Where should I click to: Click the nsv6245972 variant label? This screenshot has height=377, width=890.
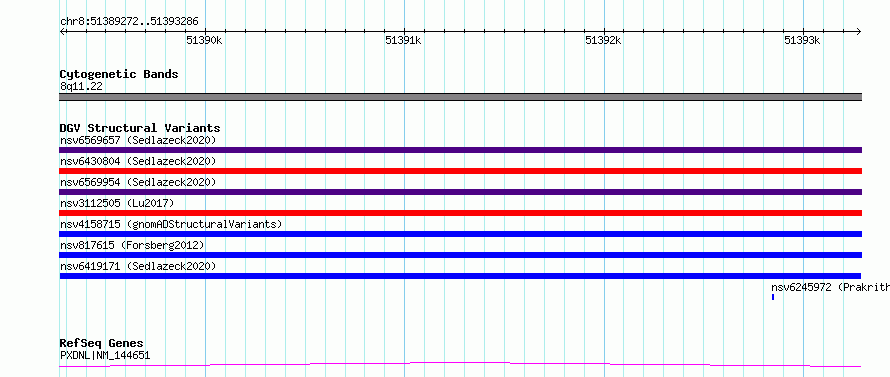830,287
